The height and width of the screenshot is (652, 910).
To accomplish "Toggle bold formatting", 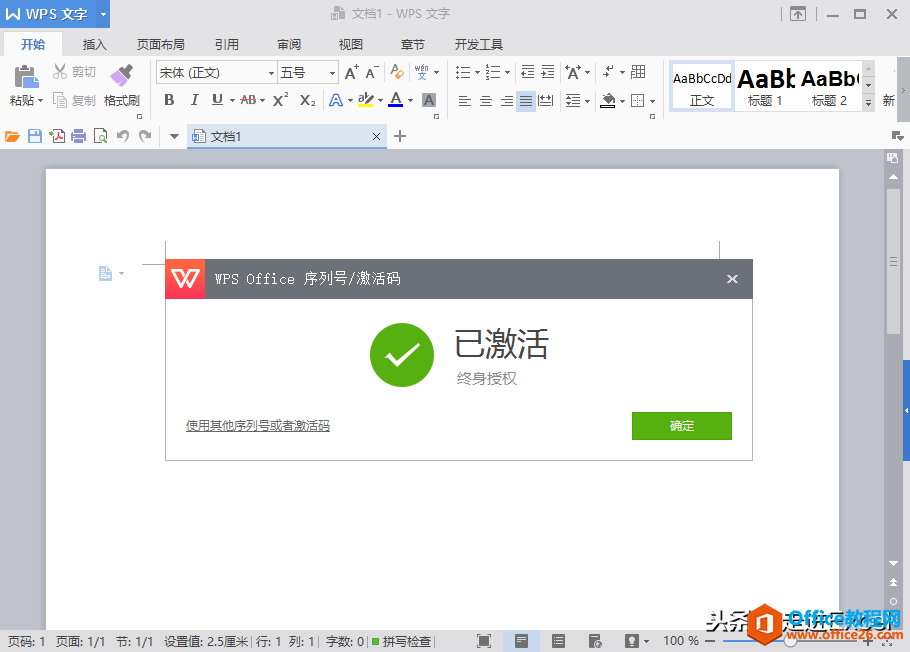I will click(x=169, y=100).
